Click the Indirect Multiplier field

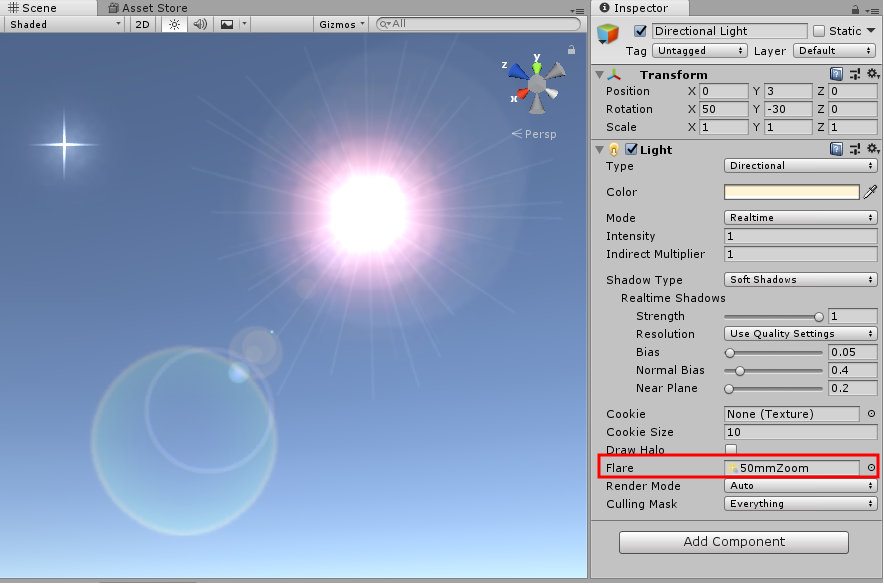pos(801,254)
